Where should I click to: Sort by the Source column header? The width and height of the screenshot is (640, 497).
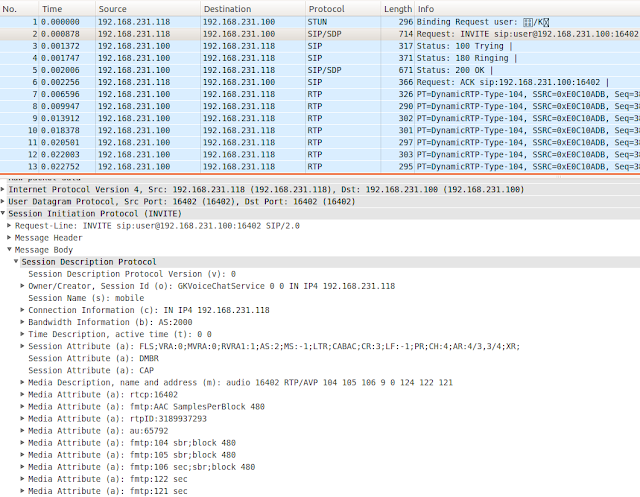[x=148, y=9]
